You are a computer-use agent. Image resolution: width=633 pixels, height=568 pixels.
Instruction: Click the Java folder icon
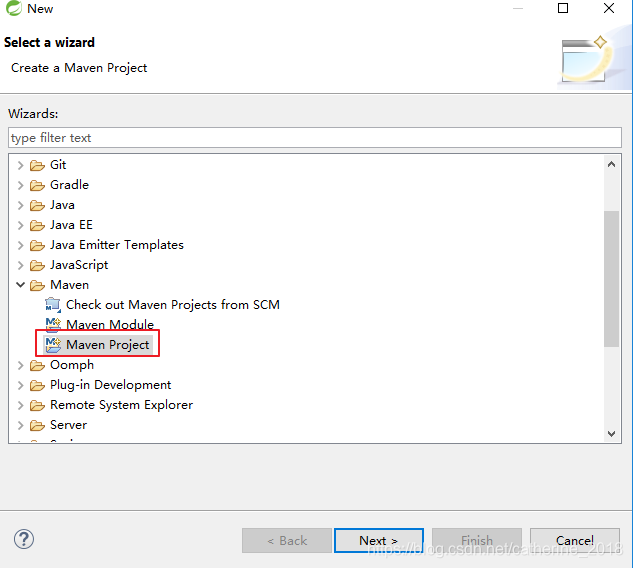pos(37,205)
